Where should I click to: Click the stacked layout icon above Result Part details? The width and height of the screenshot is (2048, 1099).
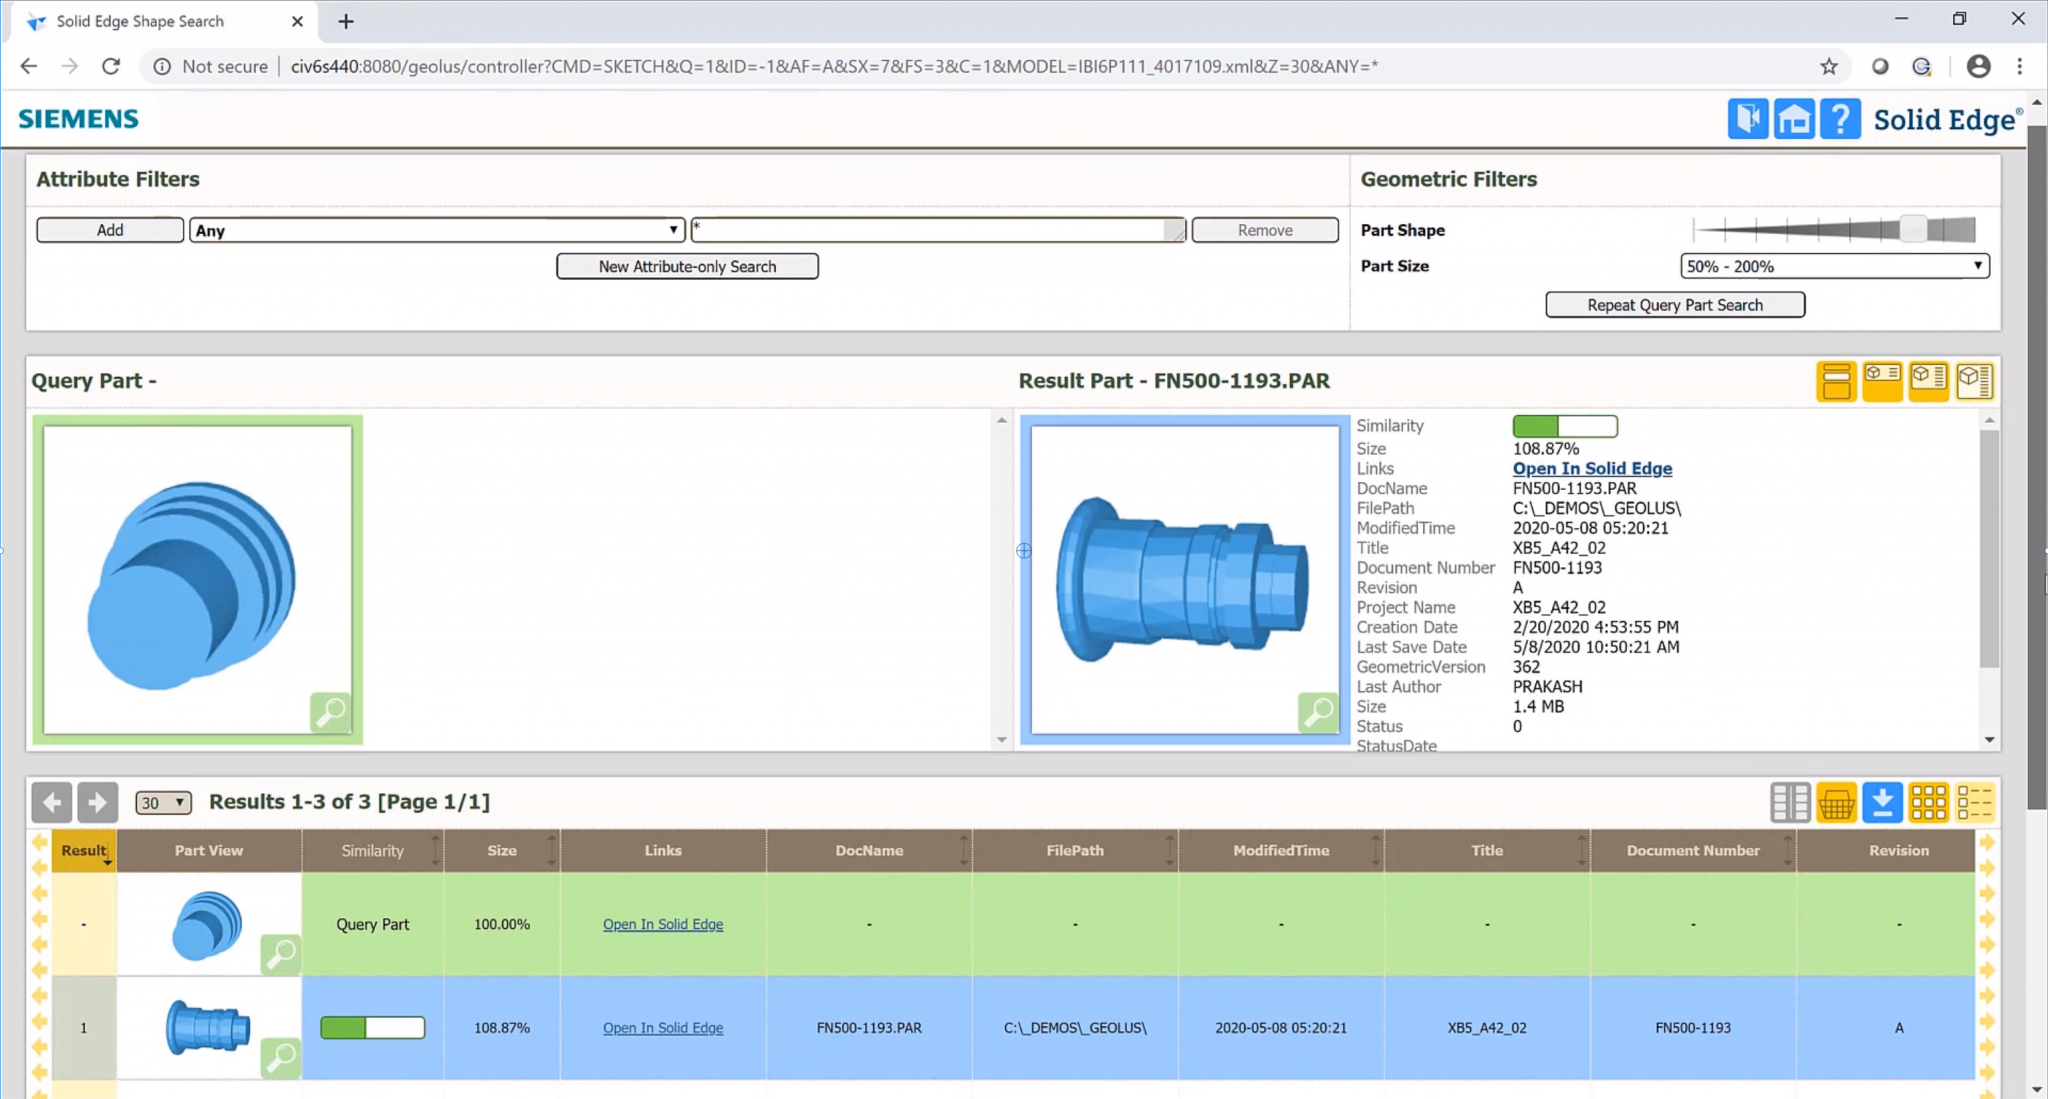tap(1836, 381)
